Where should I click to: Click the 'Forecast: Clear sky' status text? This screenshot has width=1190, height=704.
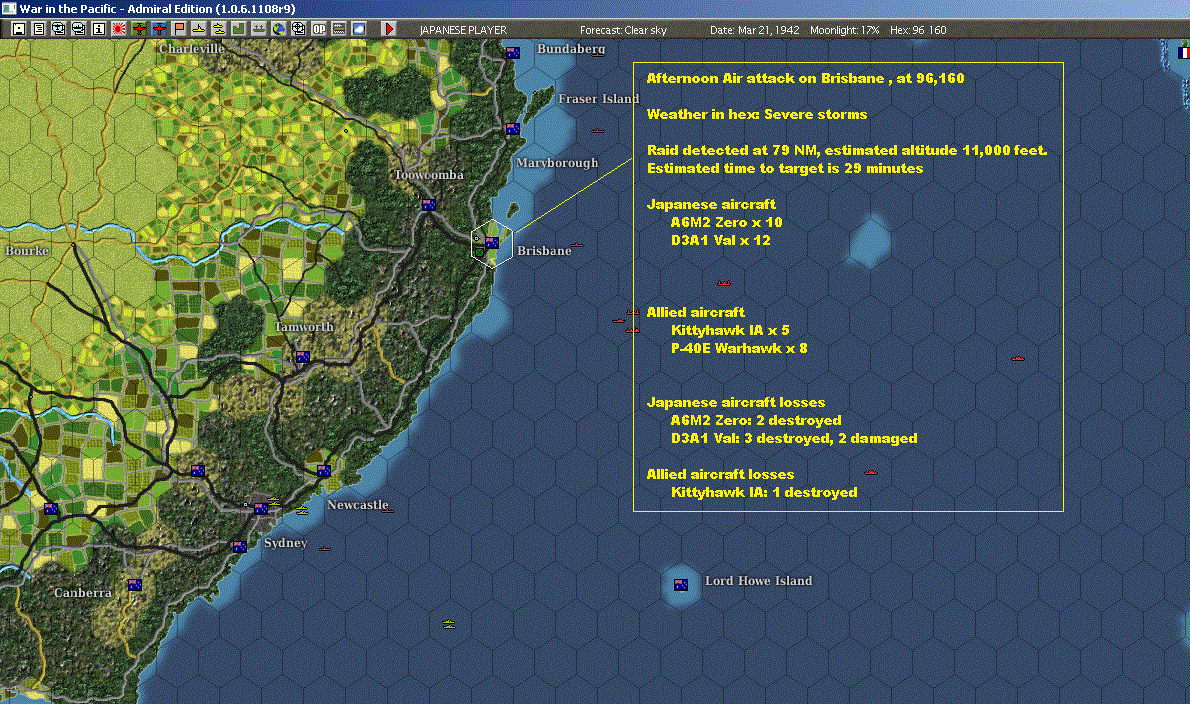[623, 30]
